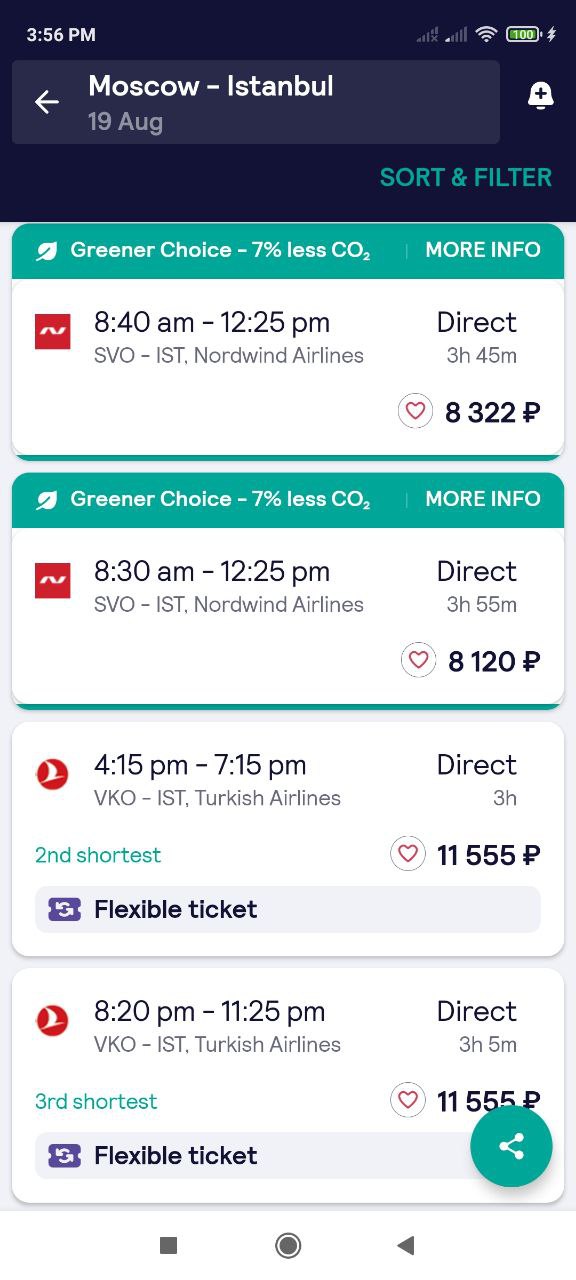
Task: Toggle heart on the 8 120 ₽ flight
Action: point(418,660)
